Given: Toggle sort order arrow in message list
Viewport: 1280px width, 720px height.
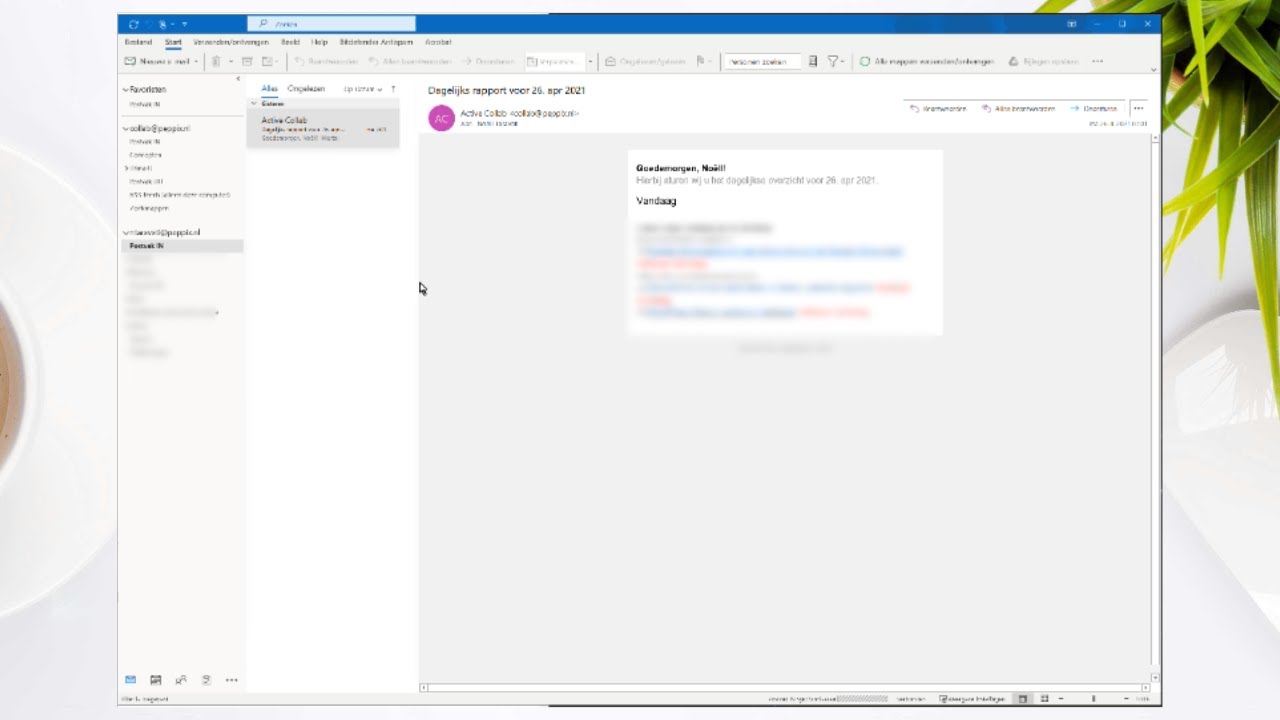Looking at the screenshot, I should click(x=393, y=89).
